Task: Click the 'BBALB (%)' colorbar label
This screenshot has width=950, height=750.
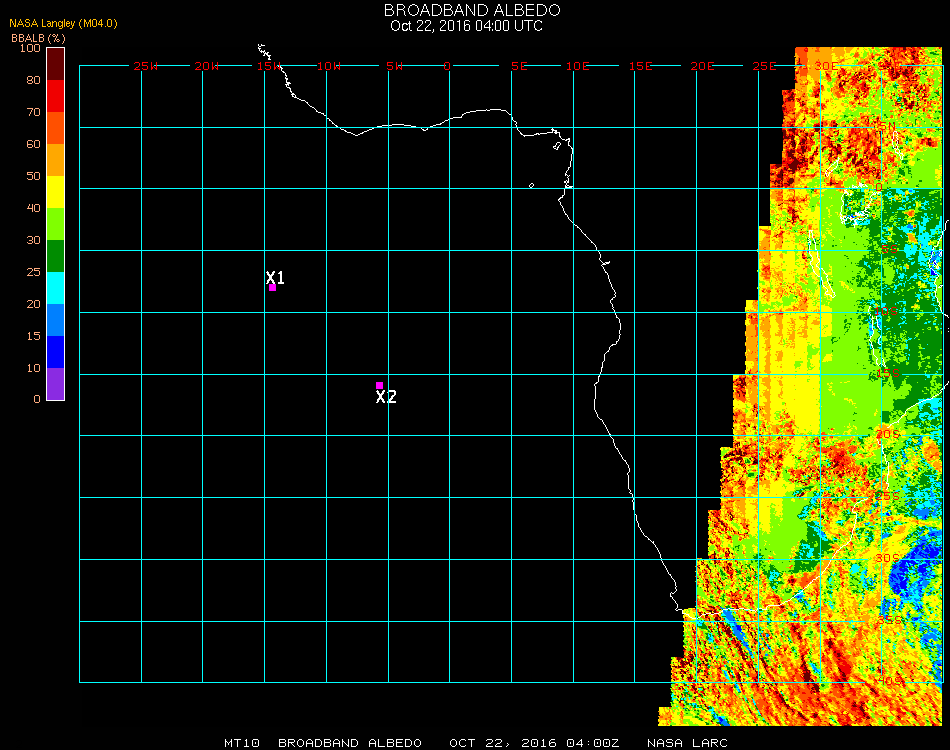Action: 38,38
